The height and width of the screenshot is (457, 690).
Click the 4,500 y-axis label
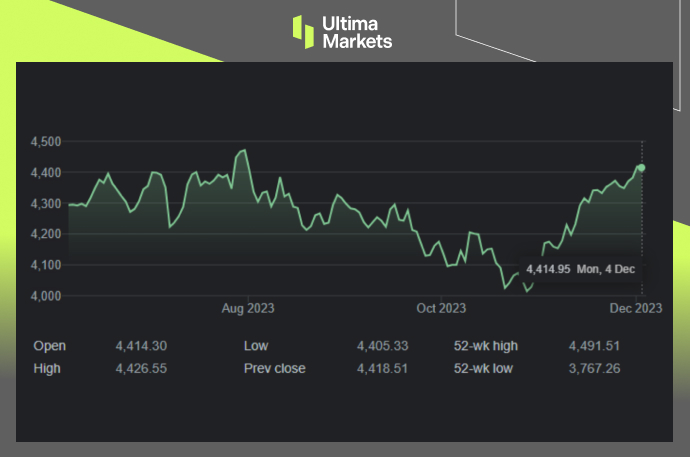pos(47,142)
